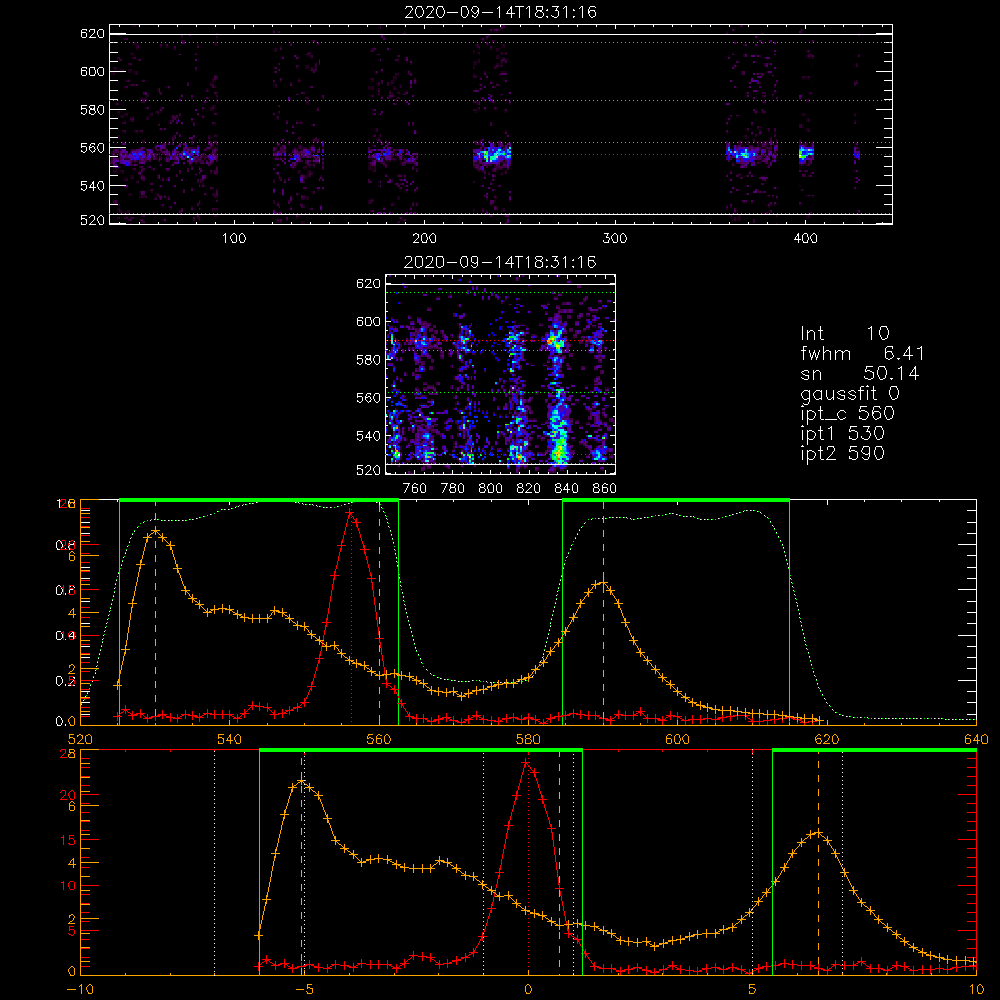Click the x-axis label 800 of middle image
The height and width of the screenshot is (1000, 1000).
click(x=490, y=489)
